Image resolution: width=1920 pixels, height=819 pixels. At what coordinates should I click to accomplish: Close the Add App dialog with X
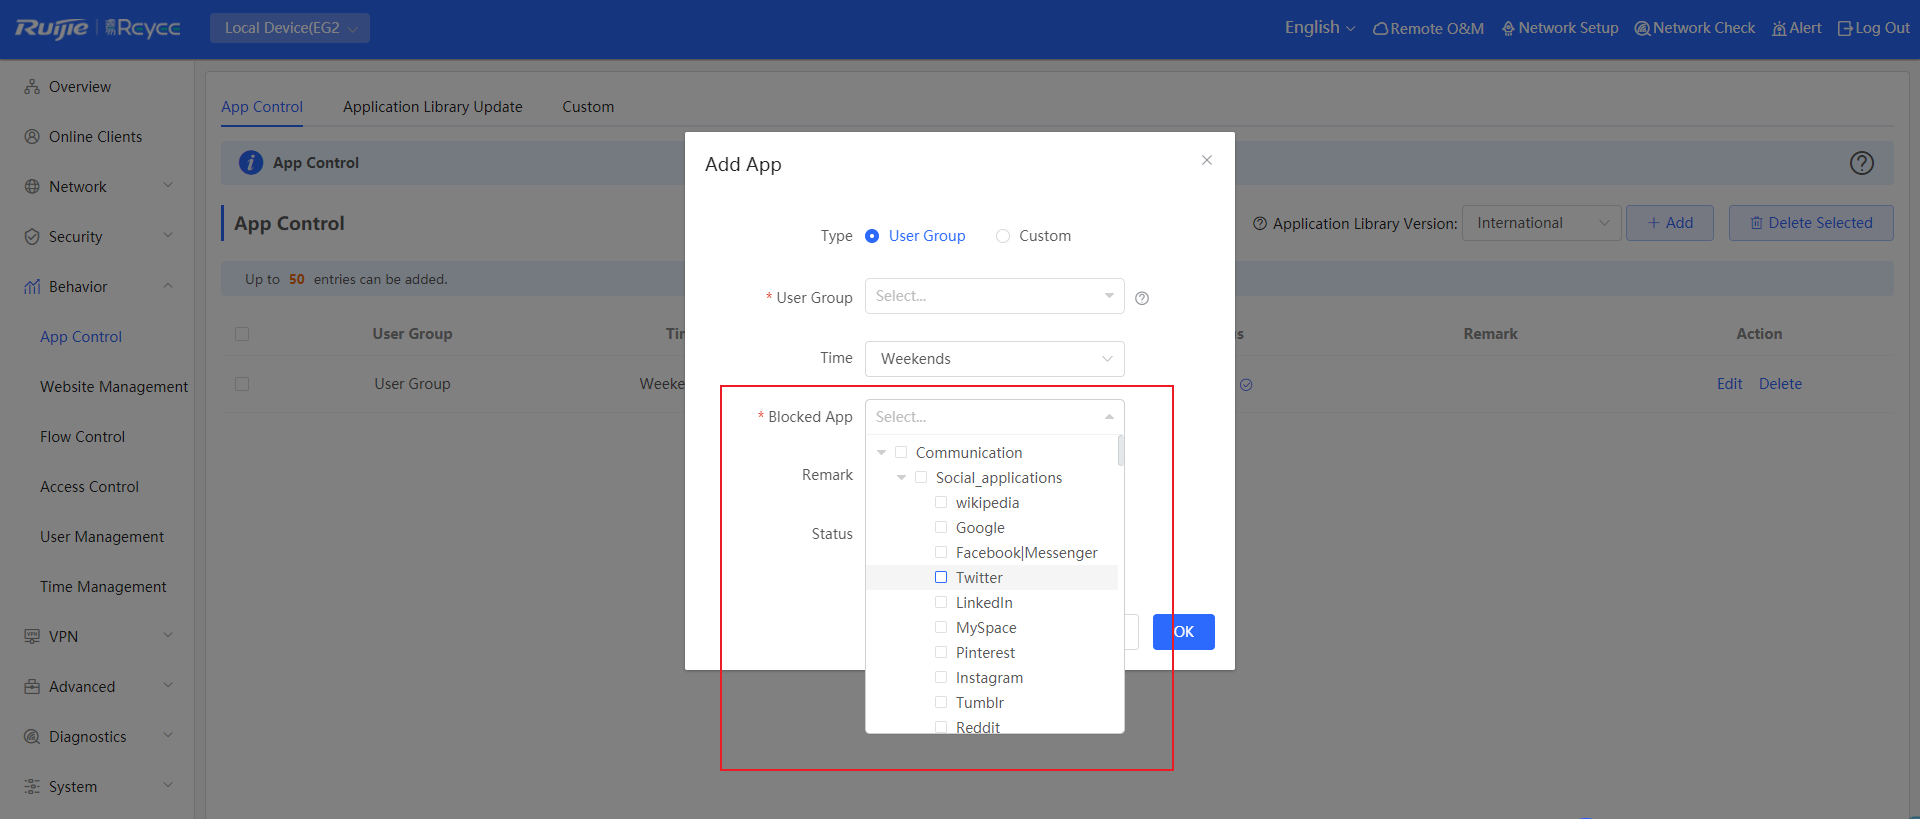[1207, 160]
